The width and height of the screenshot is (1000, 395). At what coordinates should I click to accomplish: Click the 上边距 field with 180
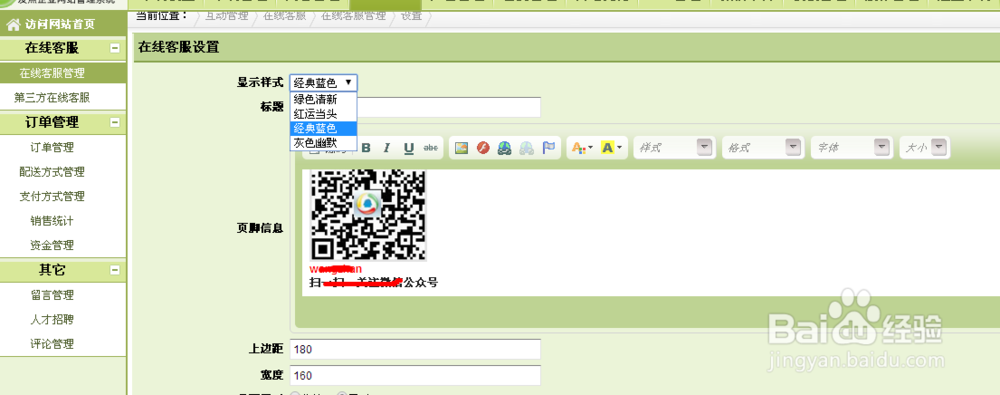click(415, 350)
